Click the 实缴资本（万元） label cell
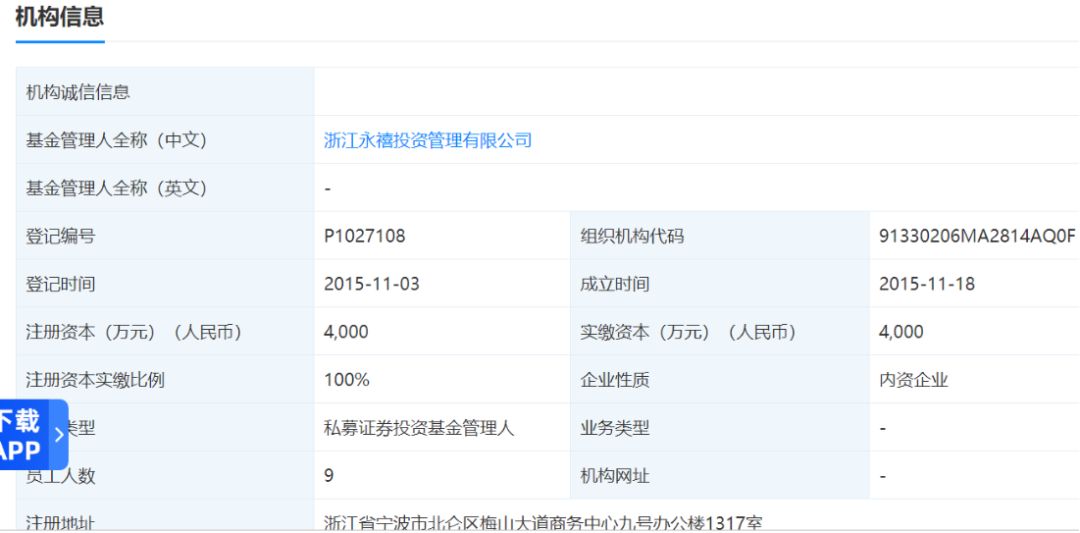Screen dimensions: 1080x533 coord(688,332)
